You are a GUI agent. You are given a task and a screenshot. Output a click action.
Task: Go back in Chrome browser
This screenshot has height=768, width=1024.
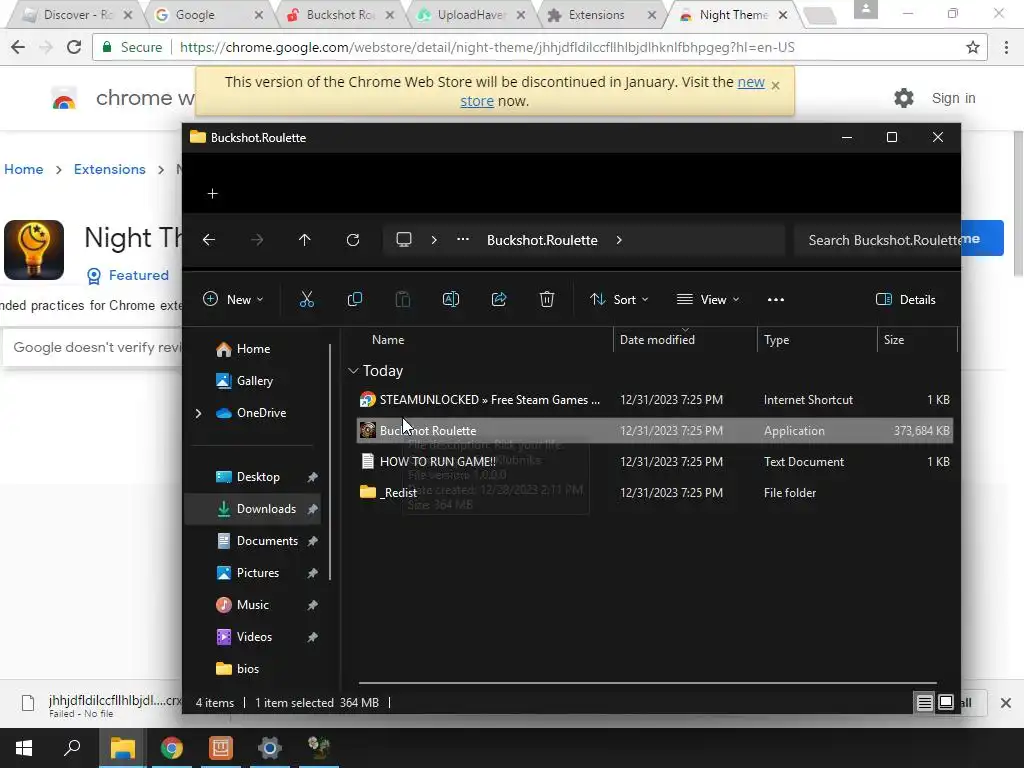(18, 47)
